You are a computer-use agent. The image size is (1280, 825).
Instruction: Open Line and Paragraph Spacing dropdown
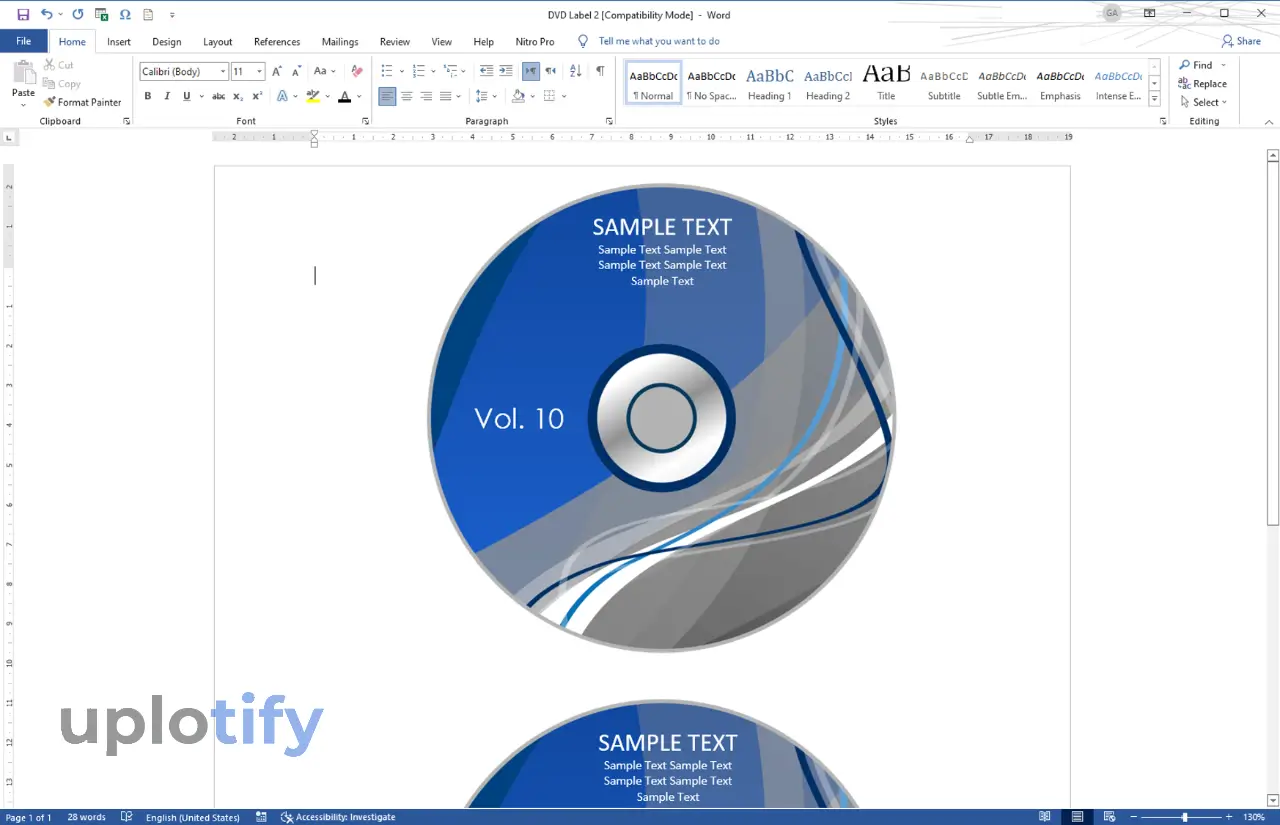pos(485,96)
